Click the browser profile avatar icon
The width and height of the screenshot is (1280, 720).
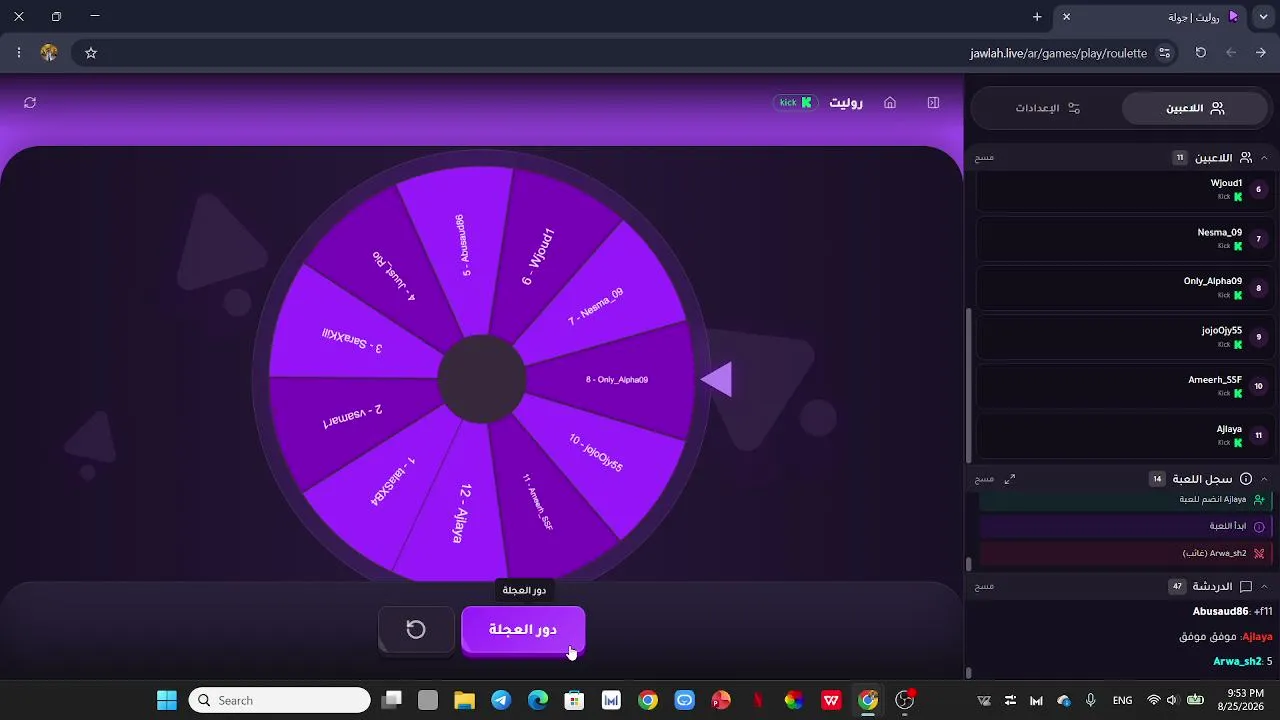(49, 53)
